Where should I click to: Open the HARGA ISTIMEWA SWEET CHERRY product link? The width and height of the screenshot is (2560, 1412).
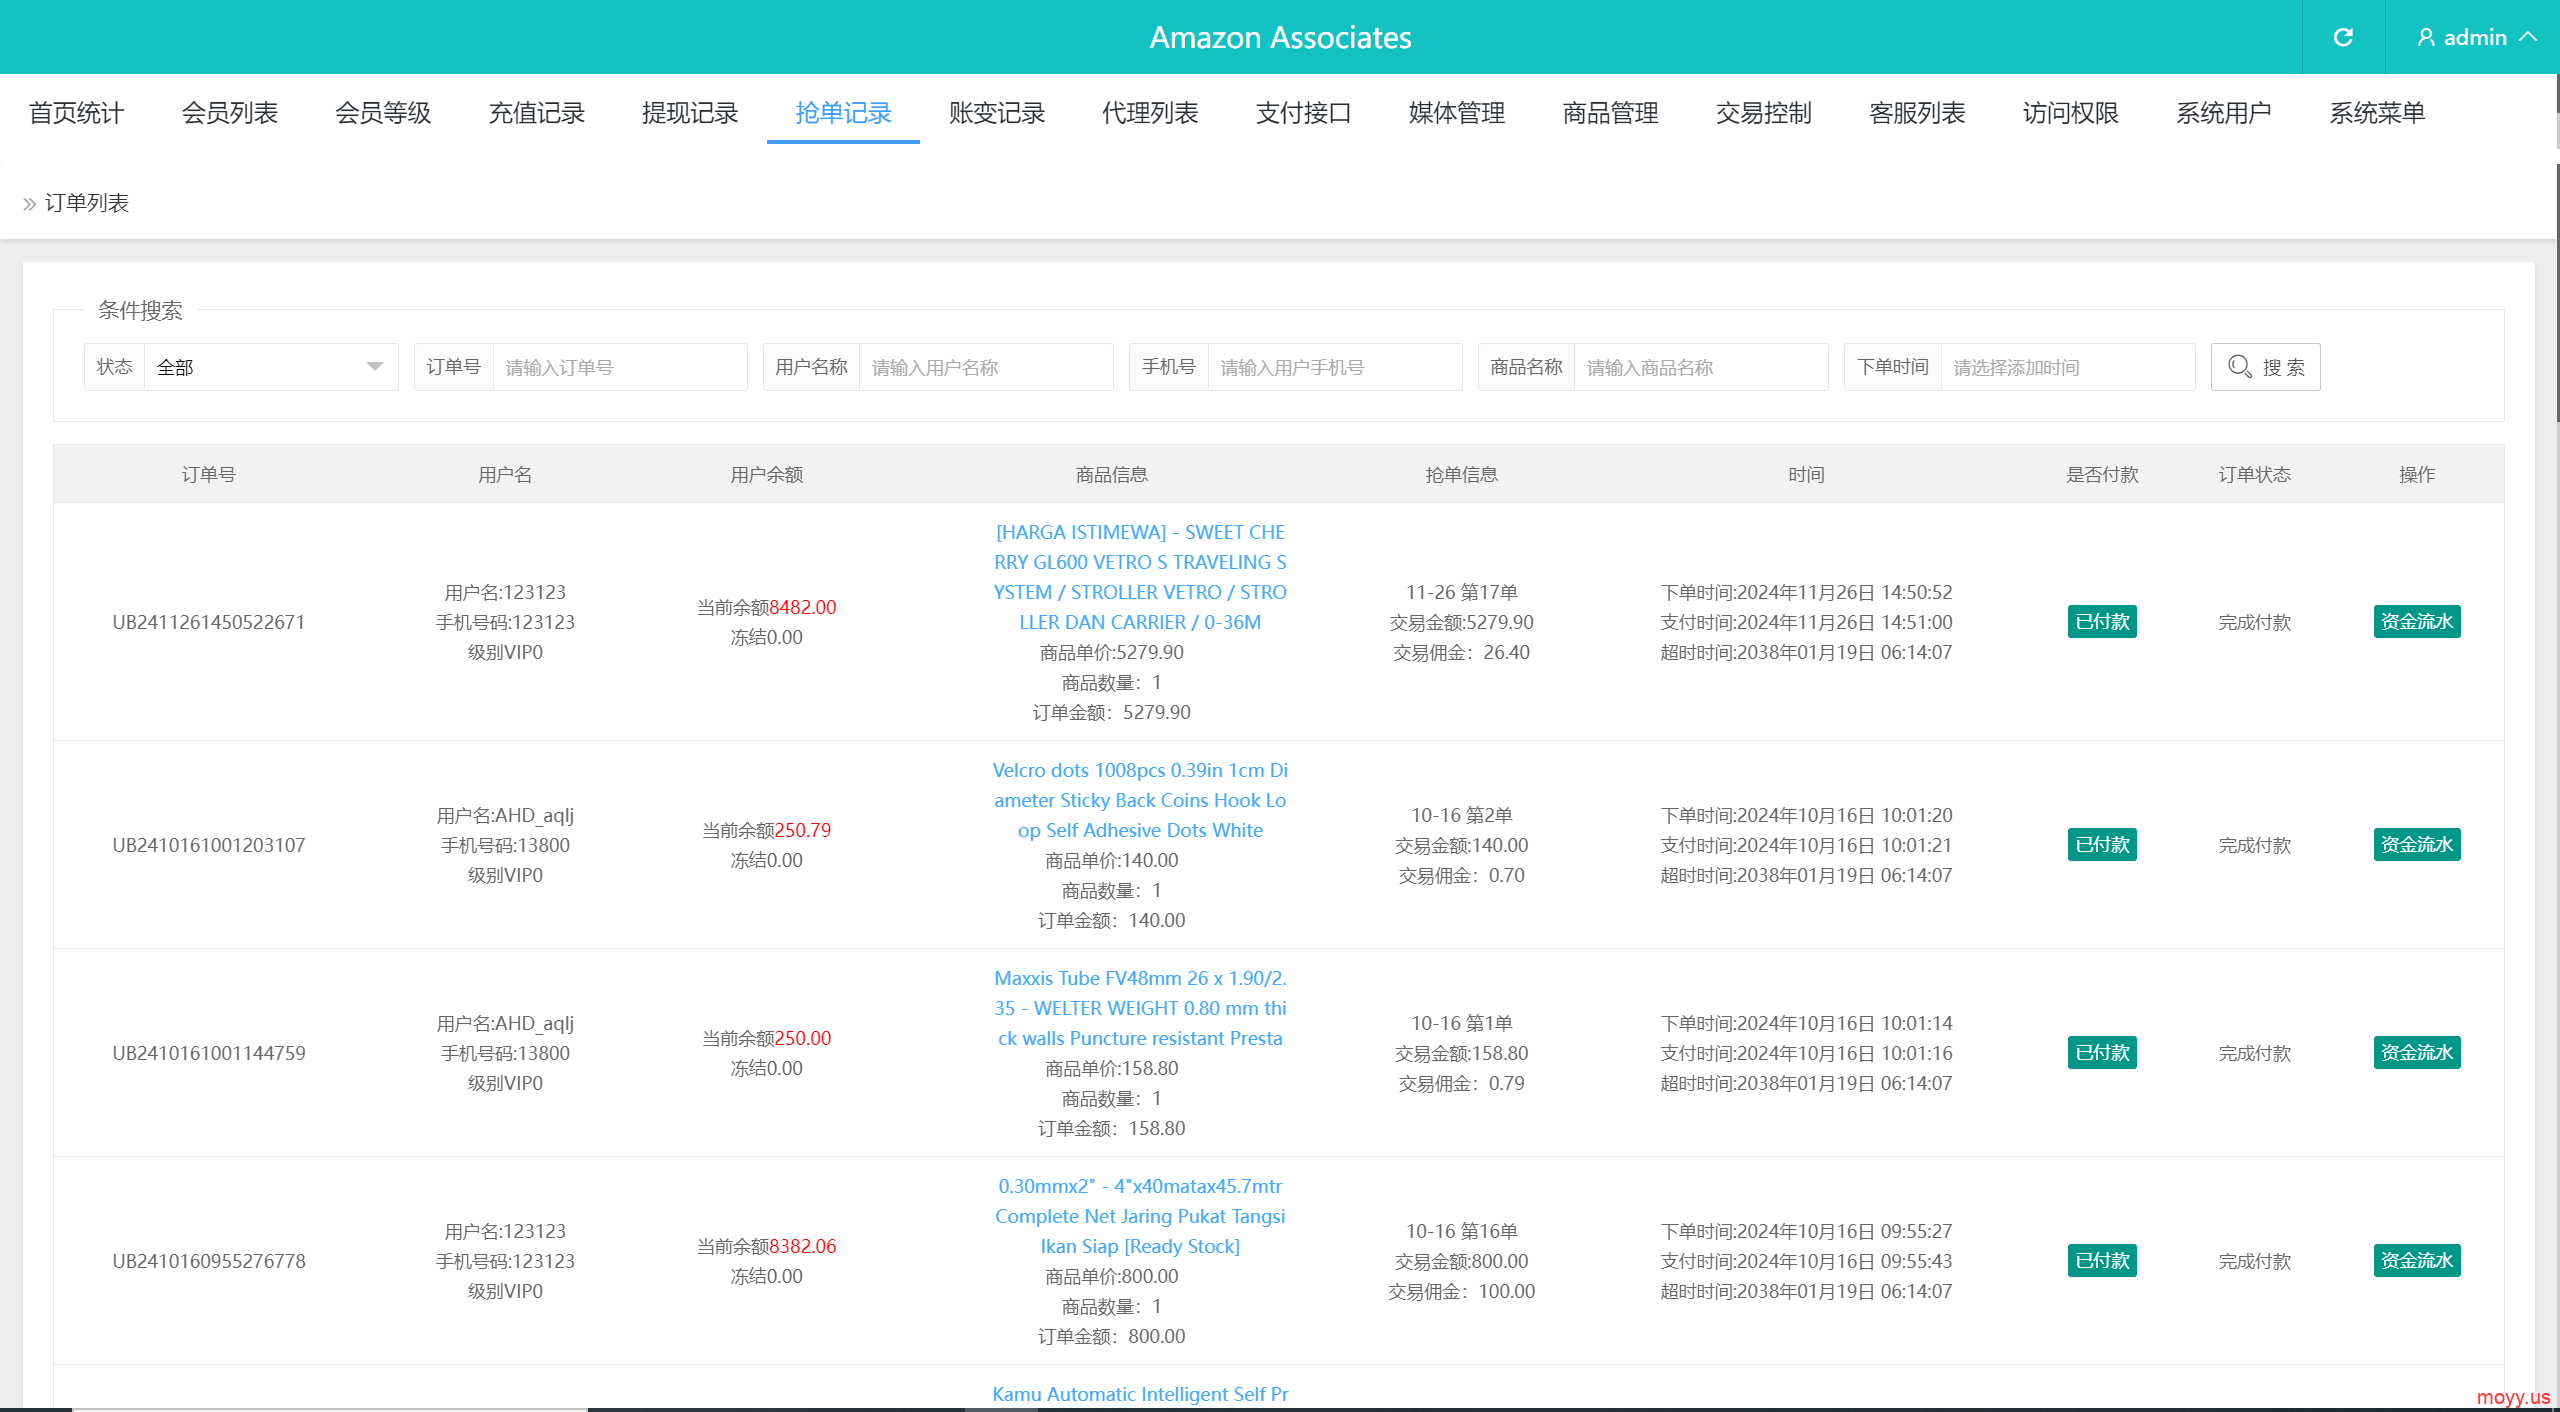[1140, 577]
